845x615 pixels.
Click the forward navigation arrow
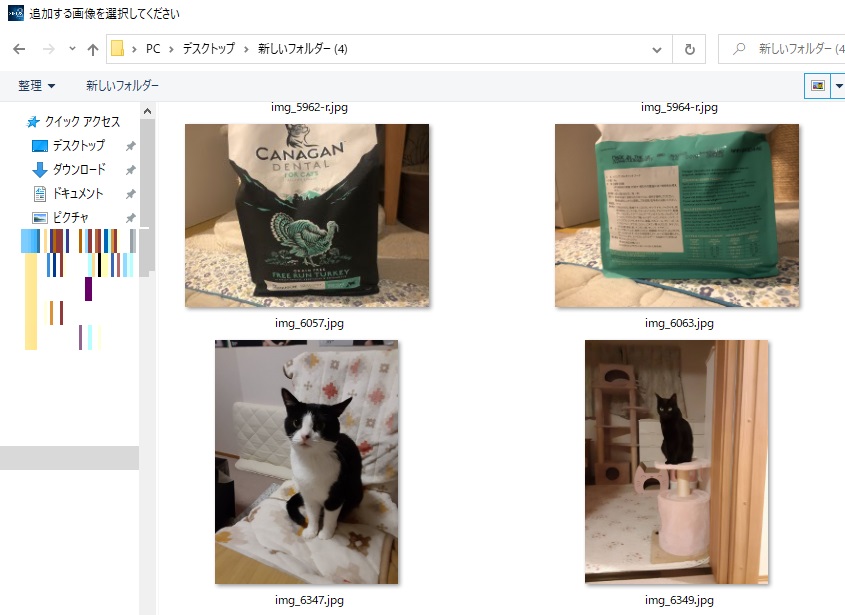pos(49,49)
